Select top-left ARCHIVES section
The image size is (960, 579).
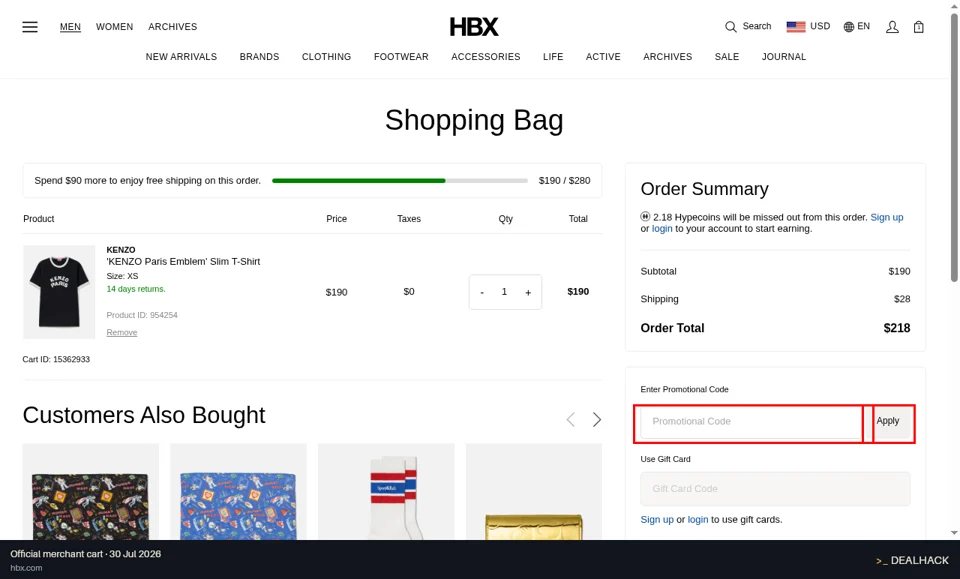173,27
